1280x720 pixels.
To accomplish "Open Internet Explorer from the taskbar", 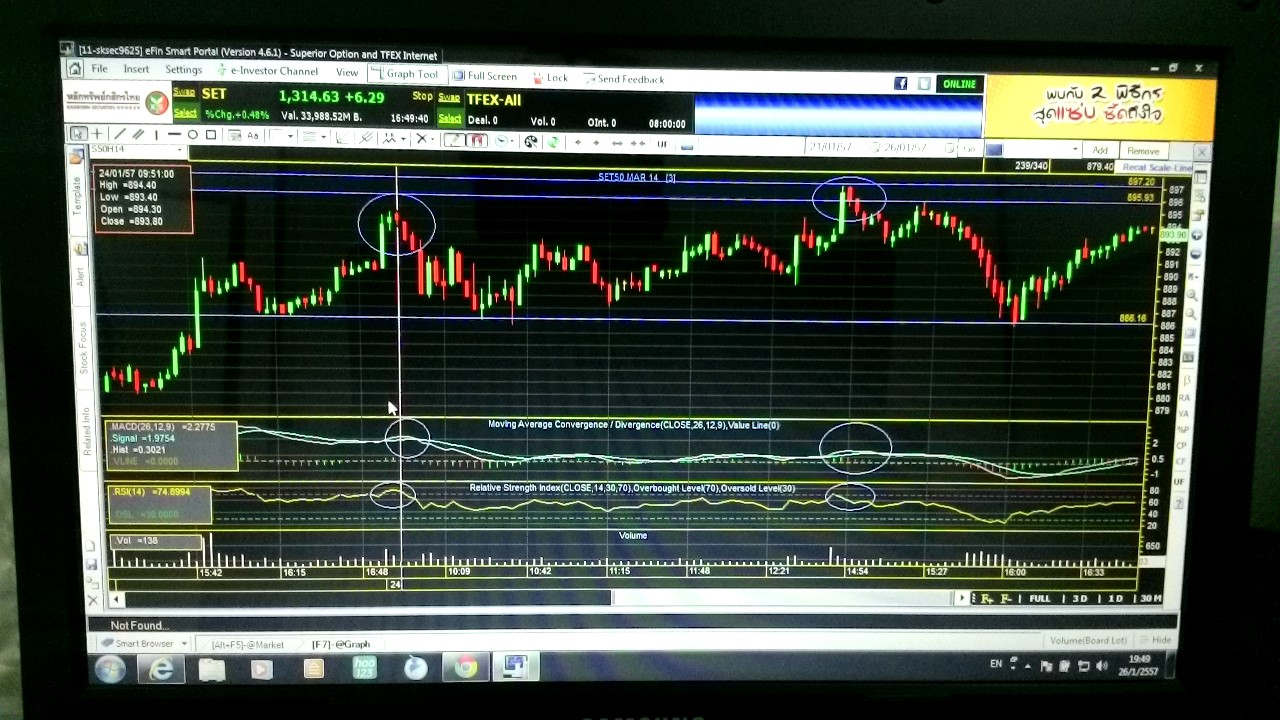I will (x=161, y=668).
